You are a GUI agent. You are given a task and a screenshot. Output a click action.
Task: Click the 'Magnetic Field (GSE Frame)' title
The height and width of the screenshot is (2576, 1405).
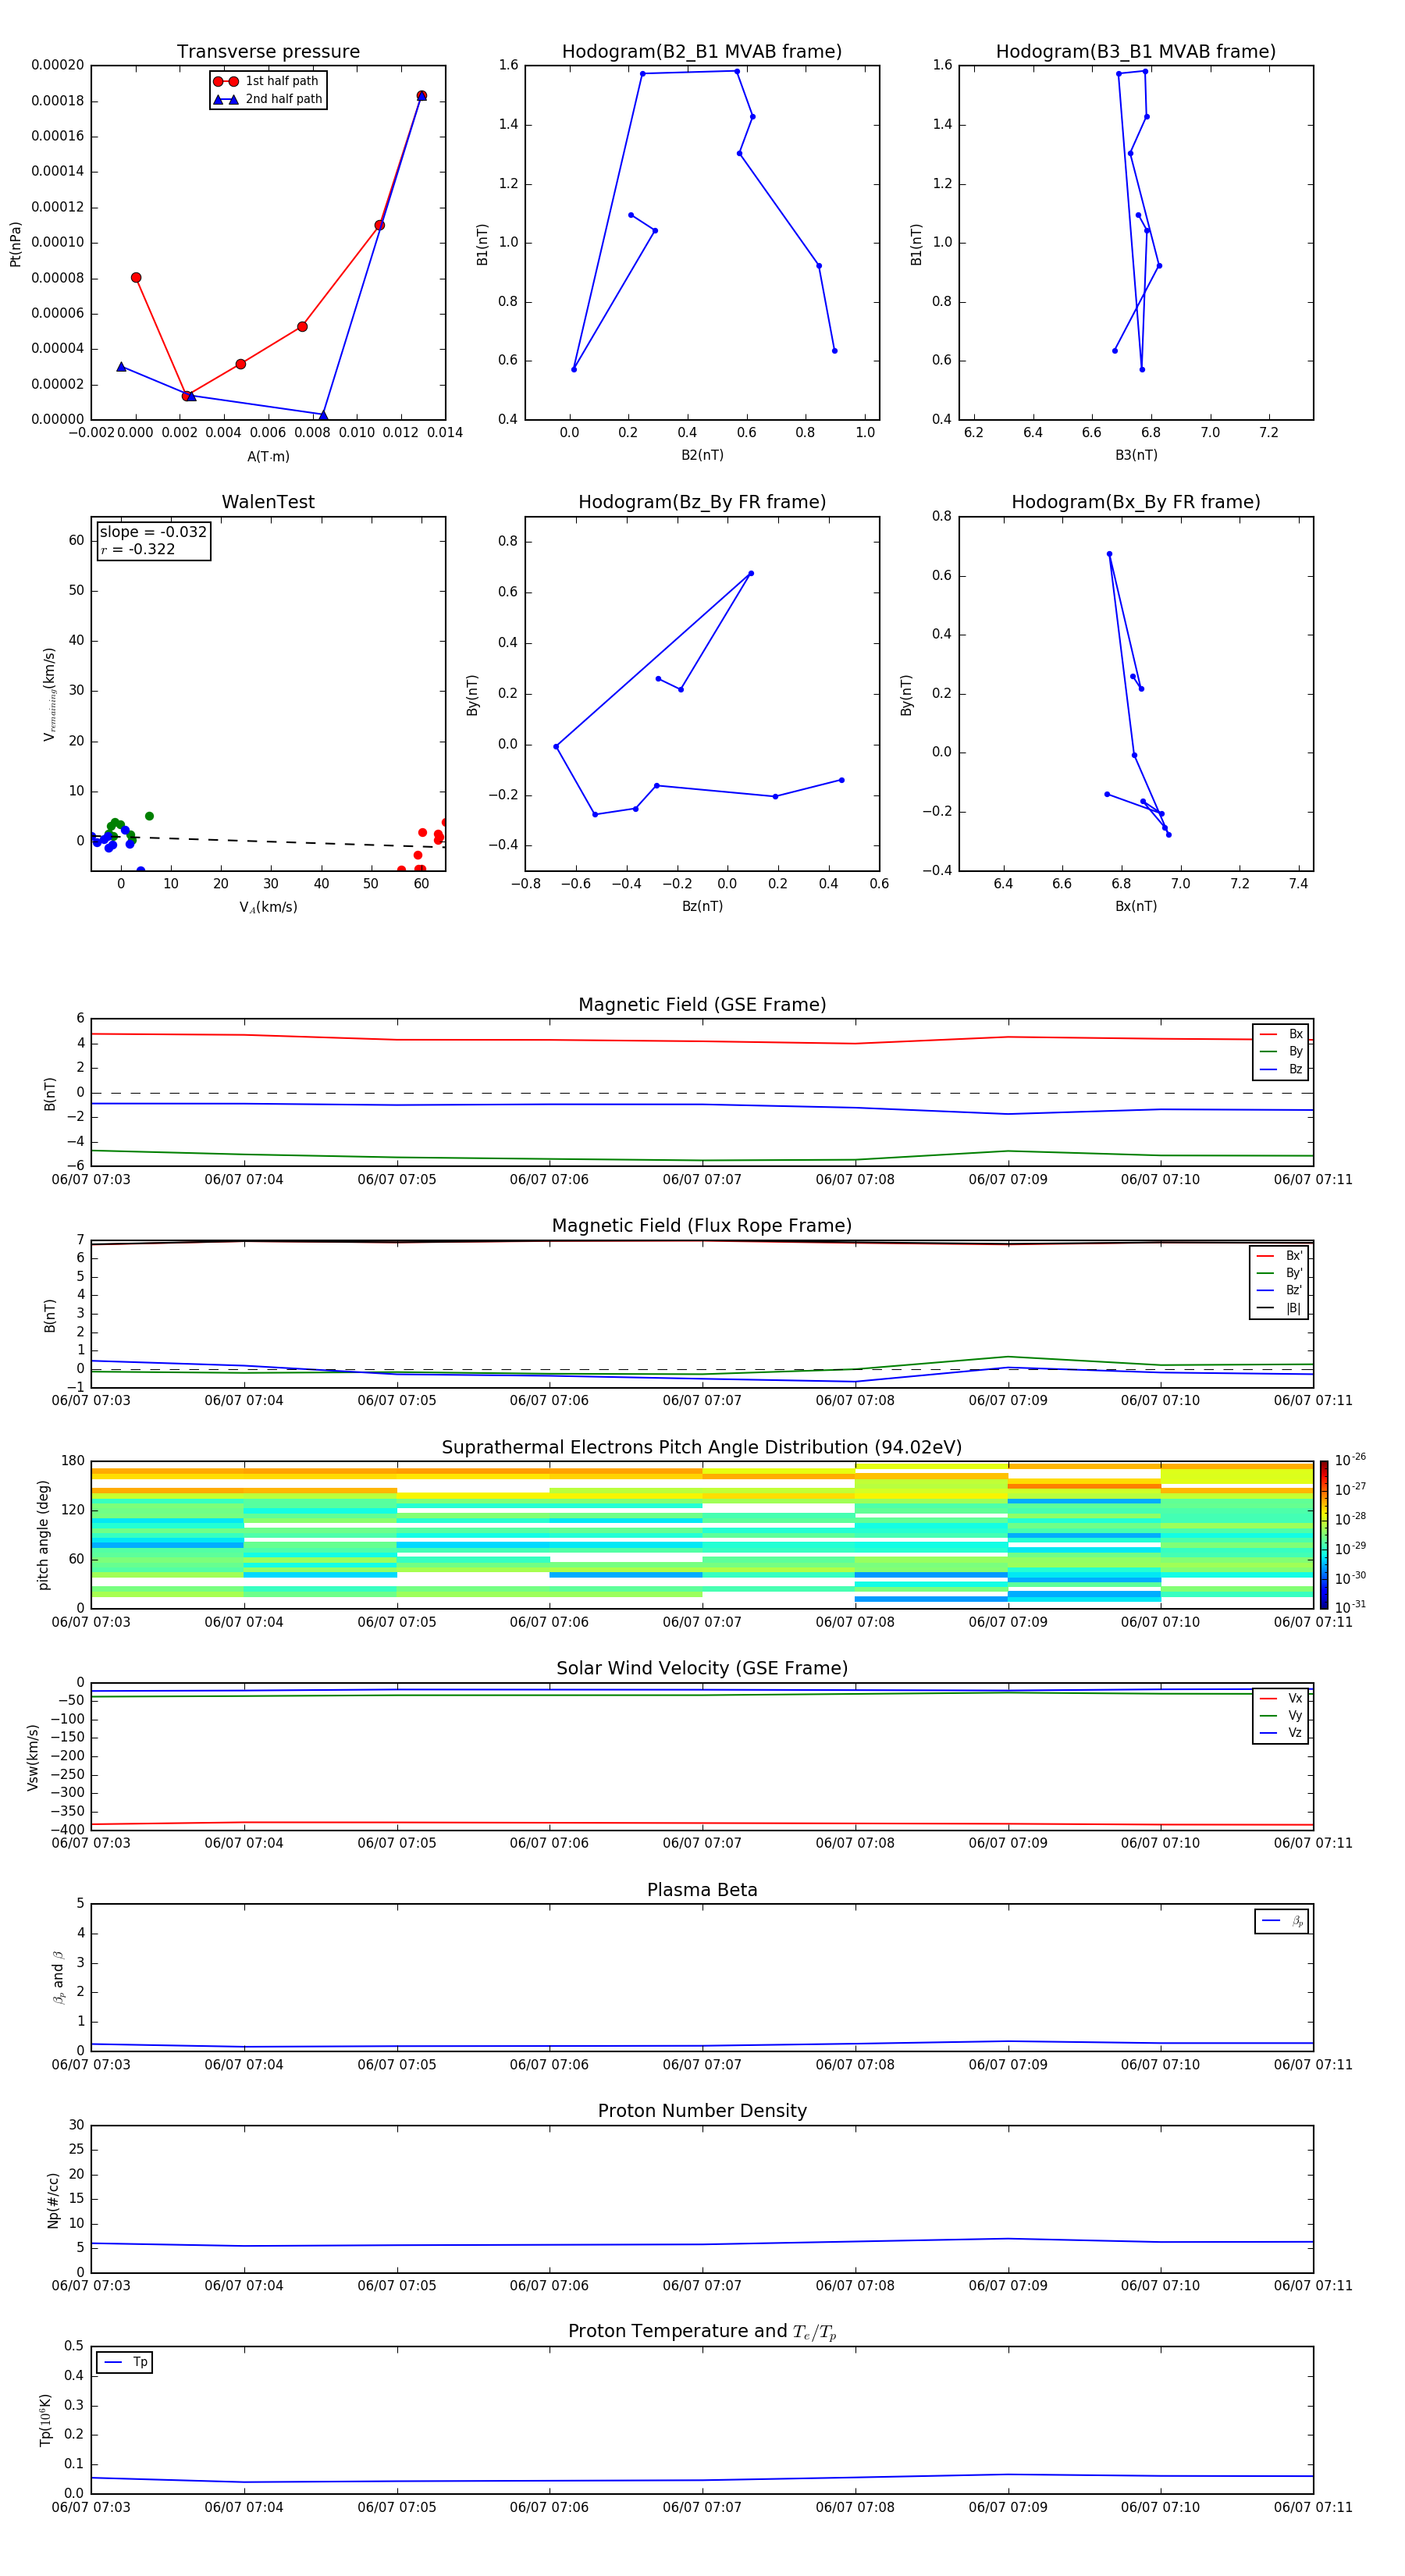[x=702, y=1005]
